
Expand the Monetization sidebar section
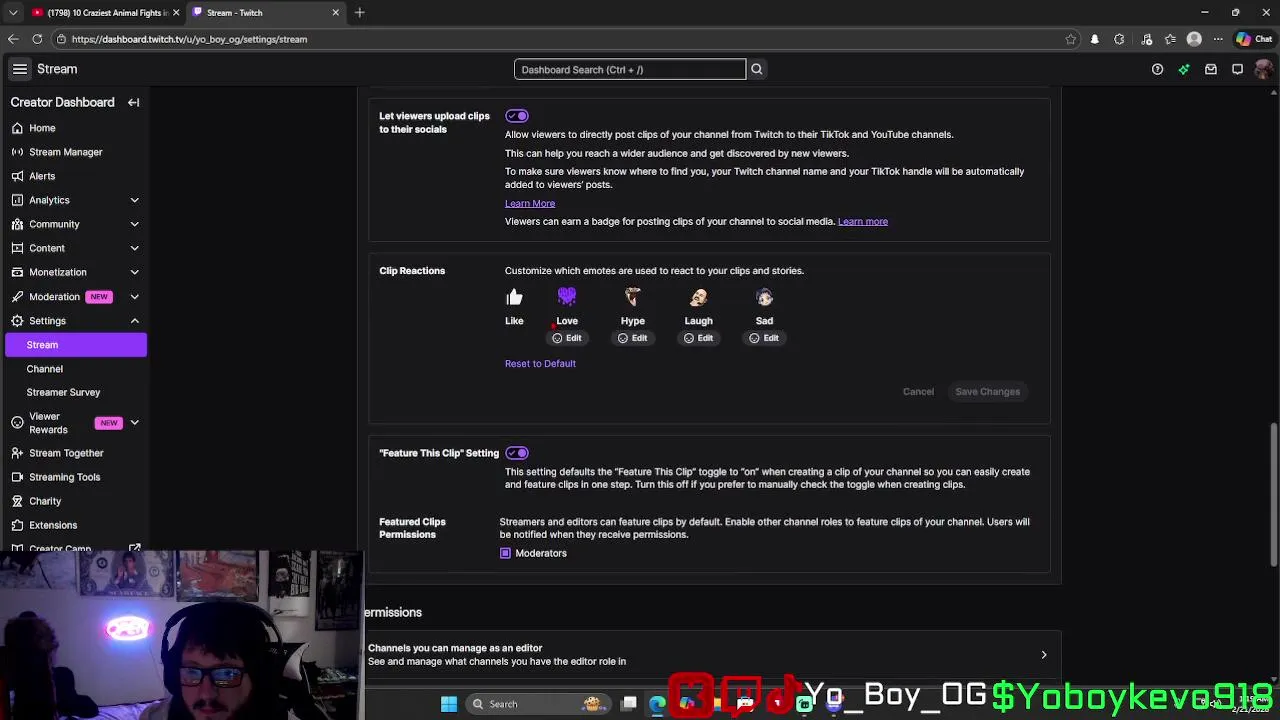pos(134,272)
